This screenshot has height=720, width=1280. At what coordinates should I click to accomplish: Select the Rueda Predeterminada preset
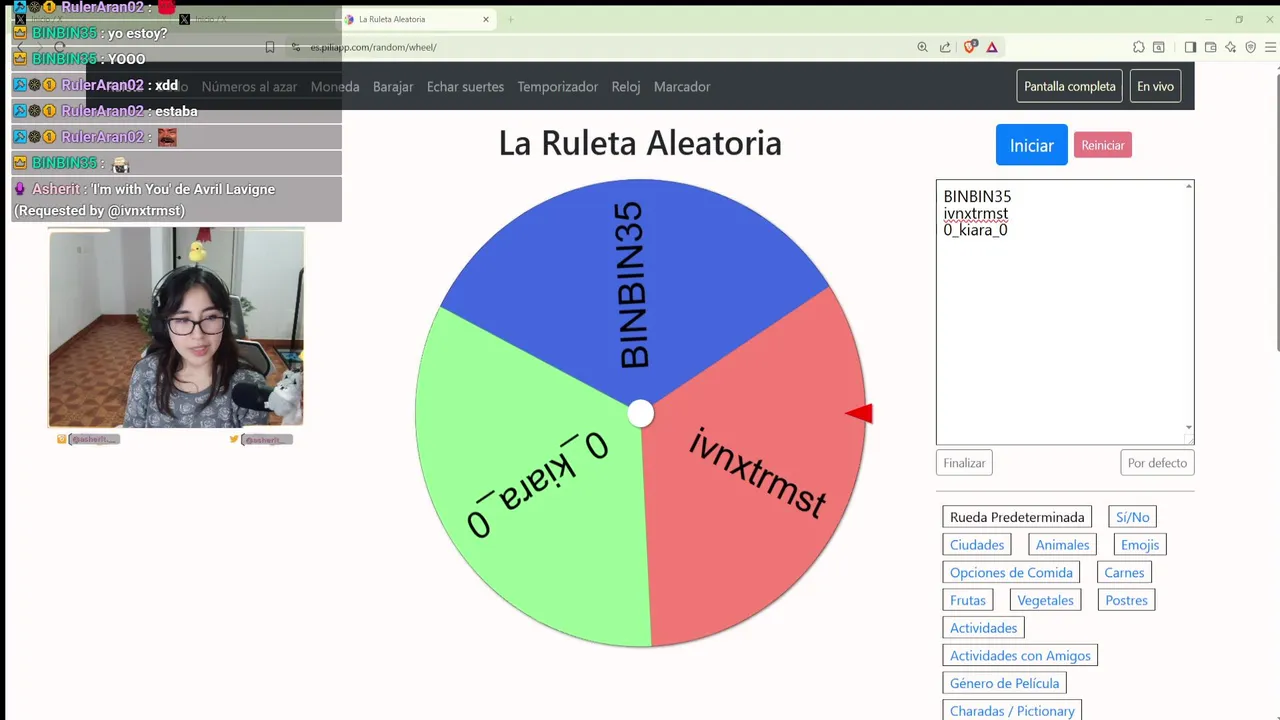[1017, 517]
